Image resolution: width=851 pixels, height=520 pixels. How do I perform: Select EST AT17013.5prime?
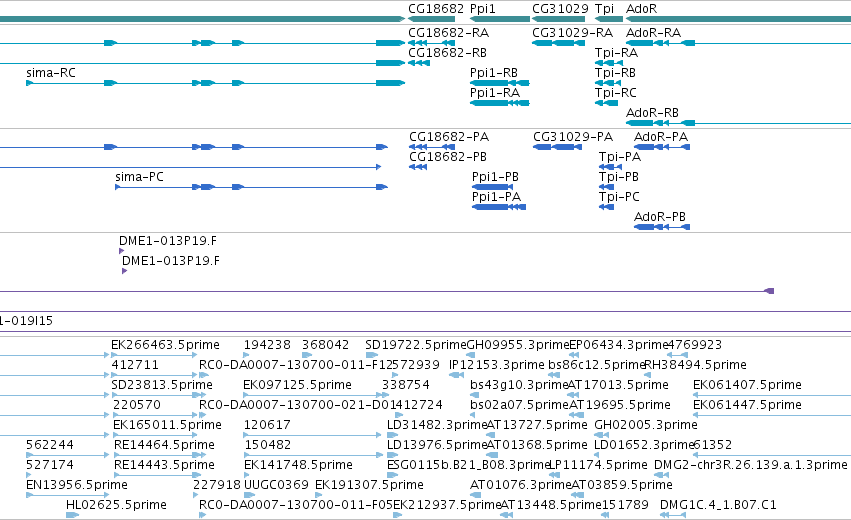point(618,385)
